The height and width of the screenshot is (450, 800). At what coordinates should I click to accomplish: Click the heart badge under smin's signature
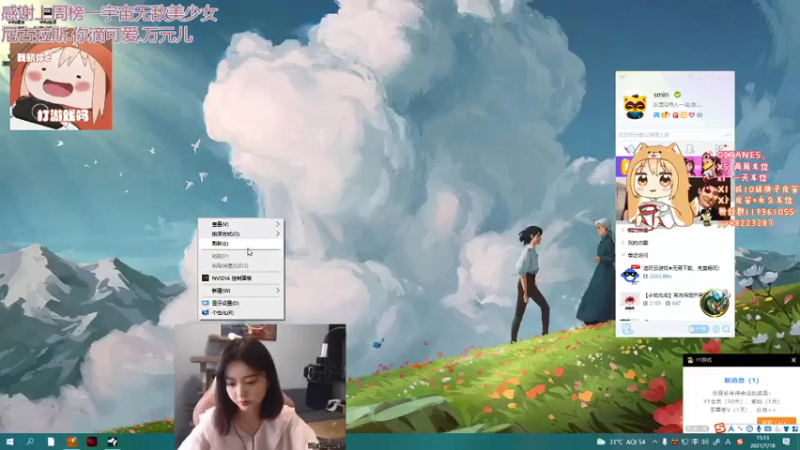click(692, 115)
